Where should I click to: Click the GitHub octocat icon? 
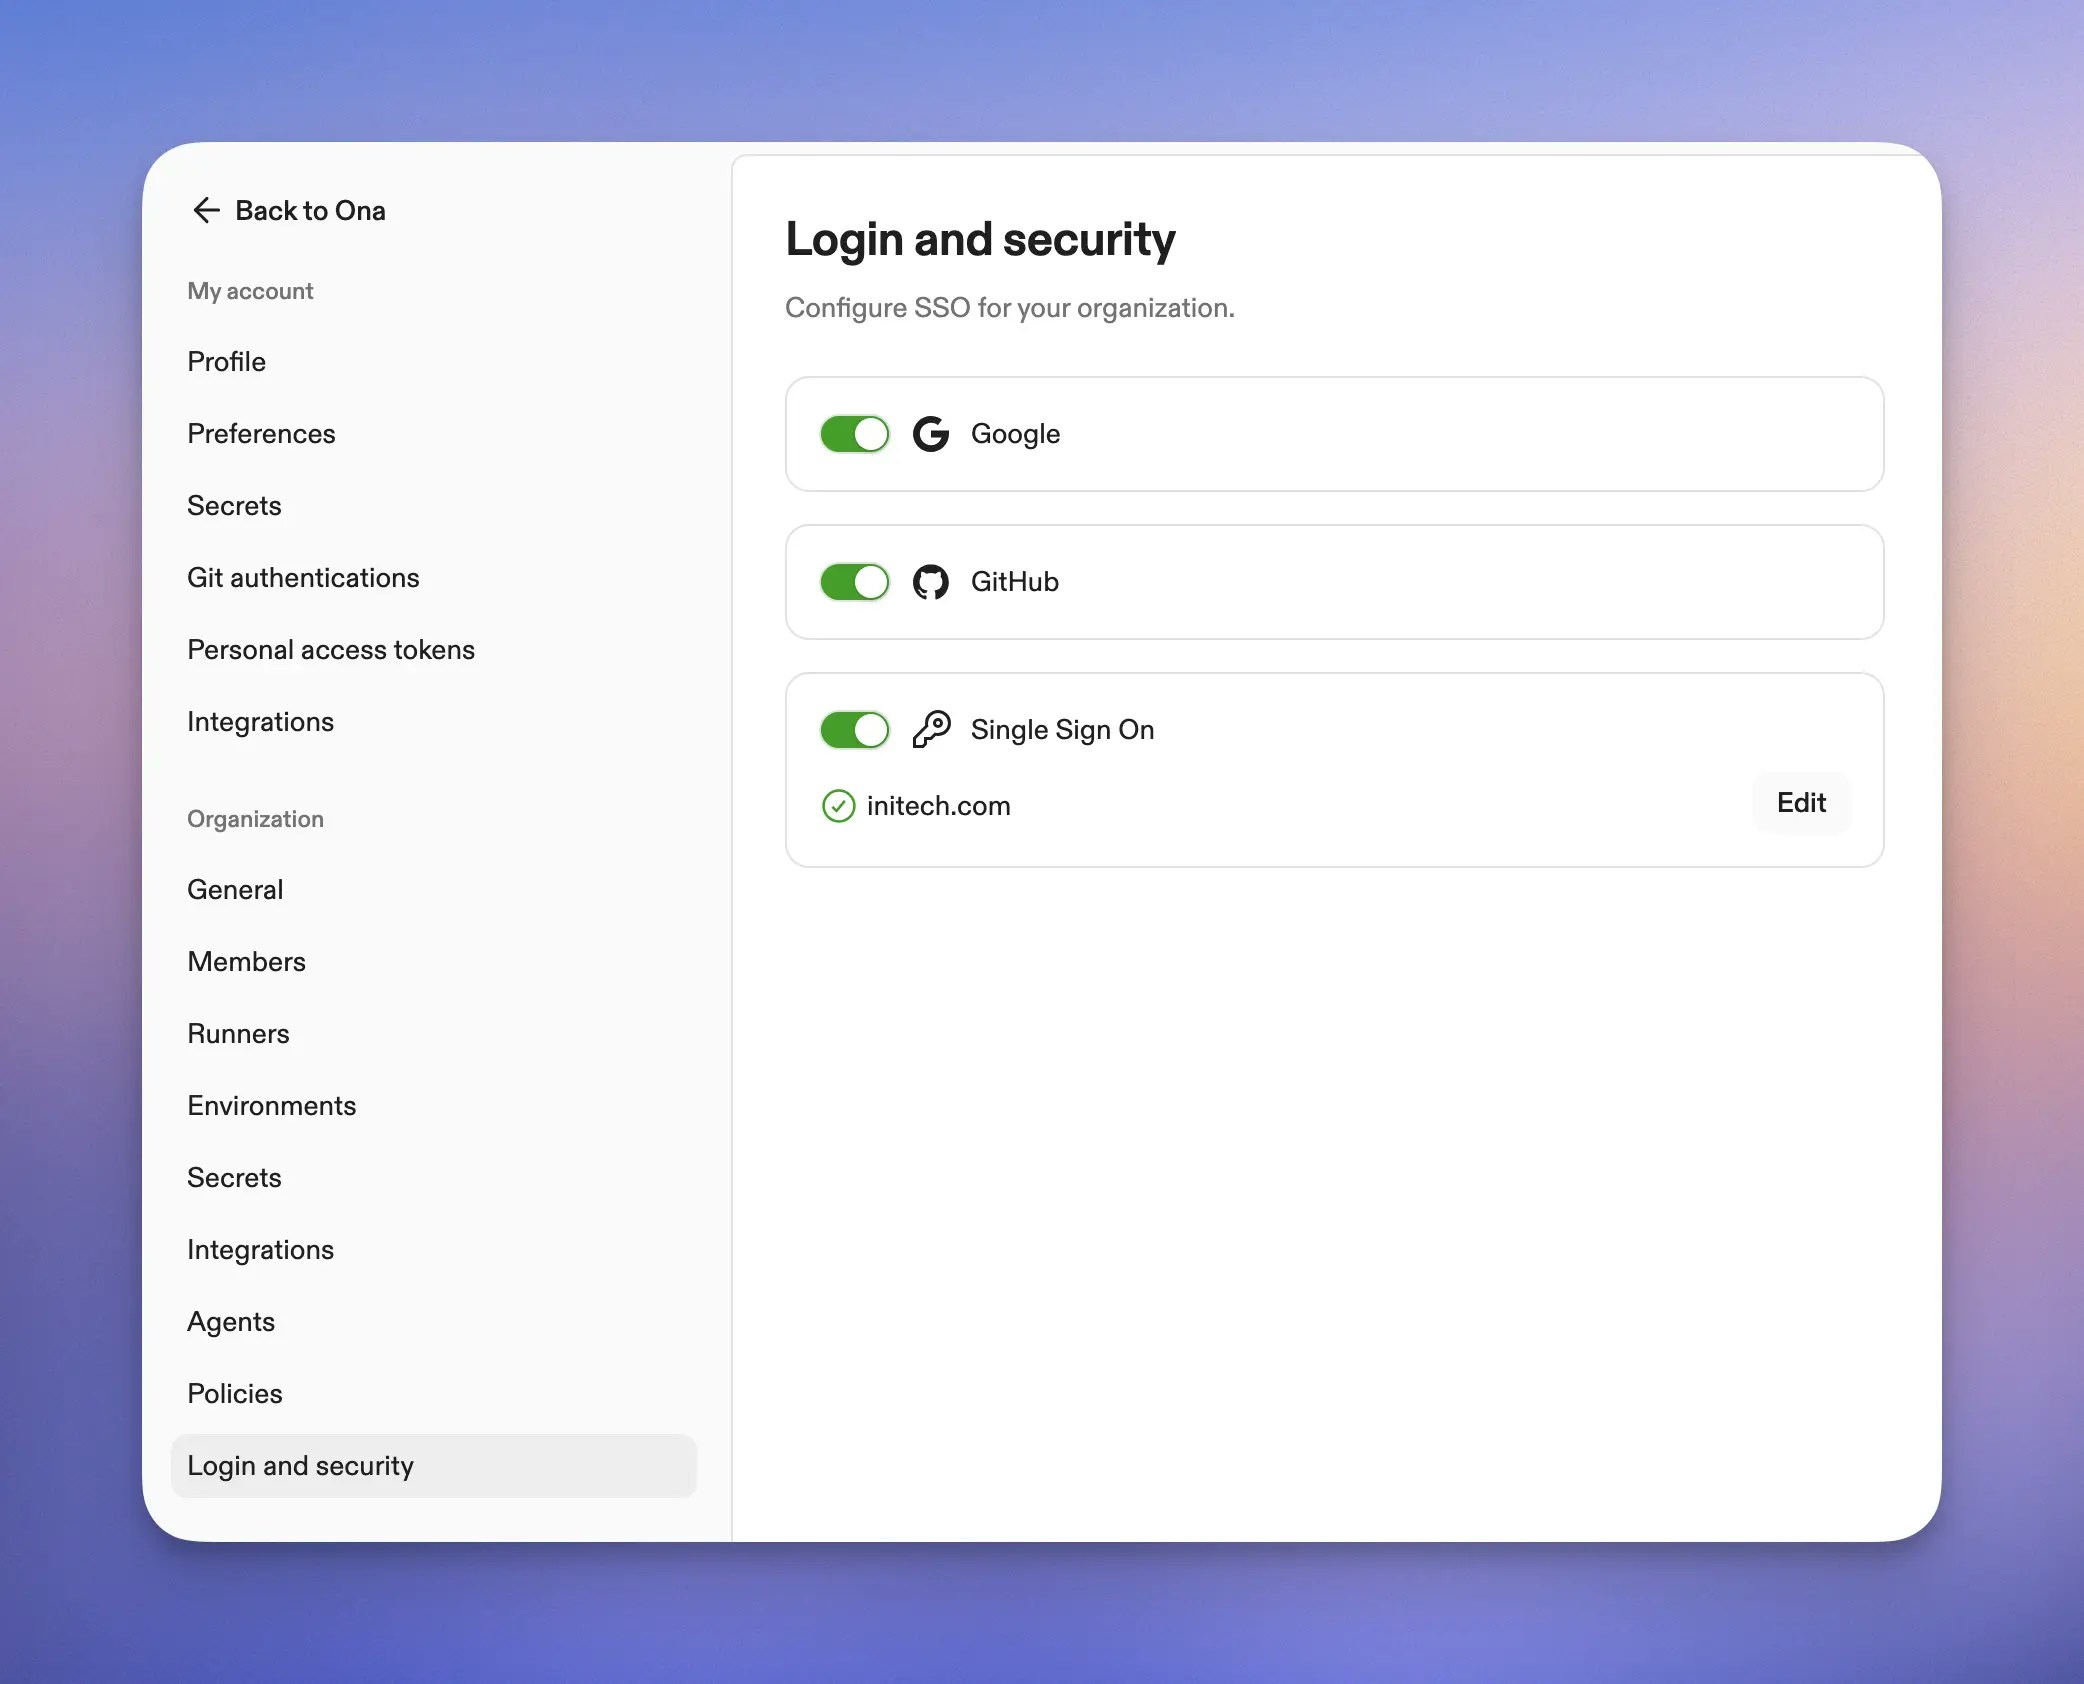(930, 582)
